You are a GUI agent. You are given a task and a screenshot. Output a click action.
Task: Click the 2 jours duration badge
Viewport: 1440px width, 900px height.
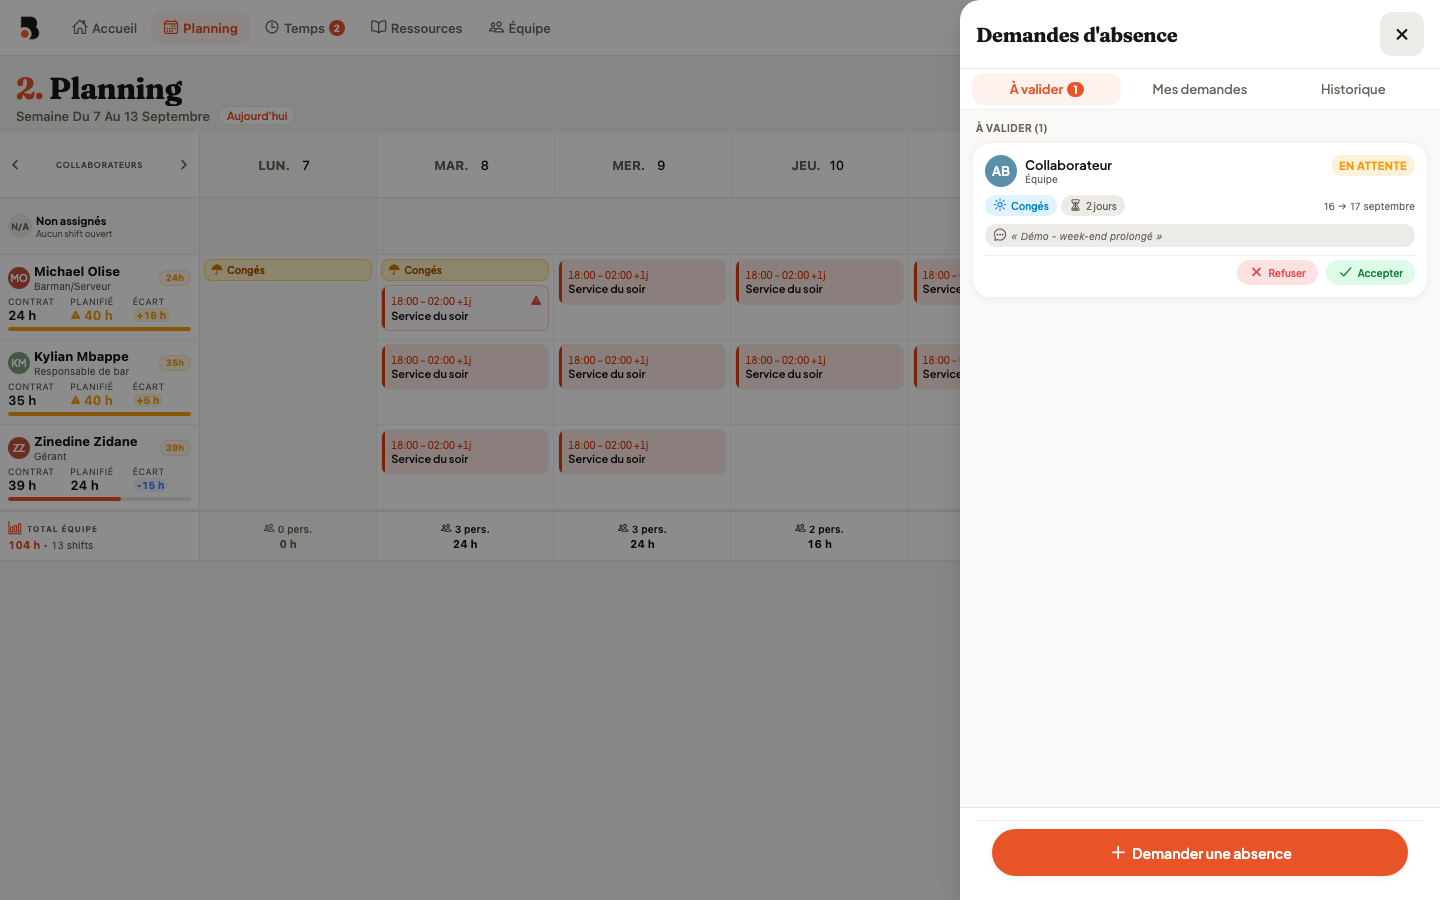click(x=1093, y=206)
